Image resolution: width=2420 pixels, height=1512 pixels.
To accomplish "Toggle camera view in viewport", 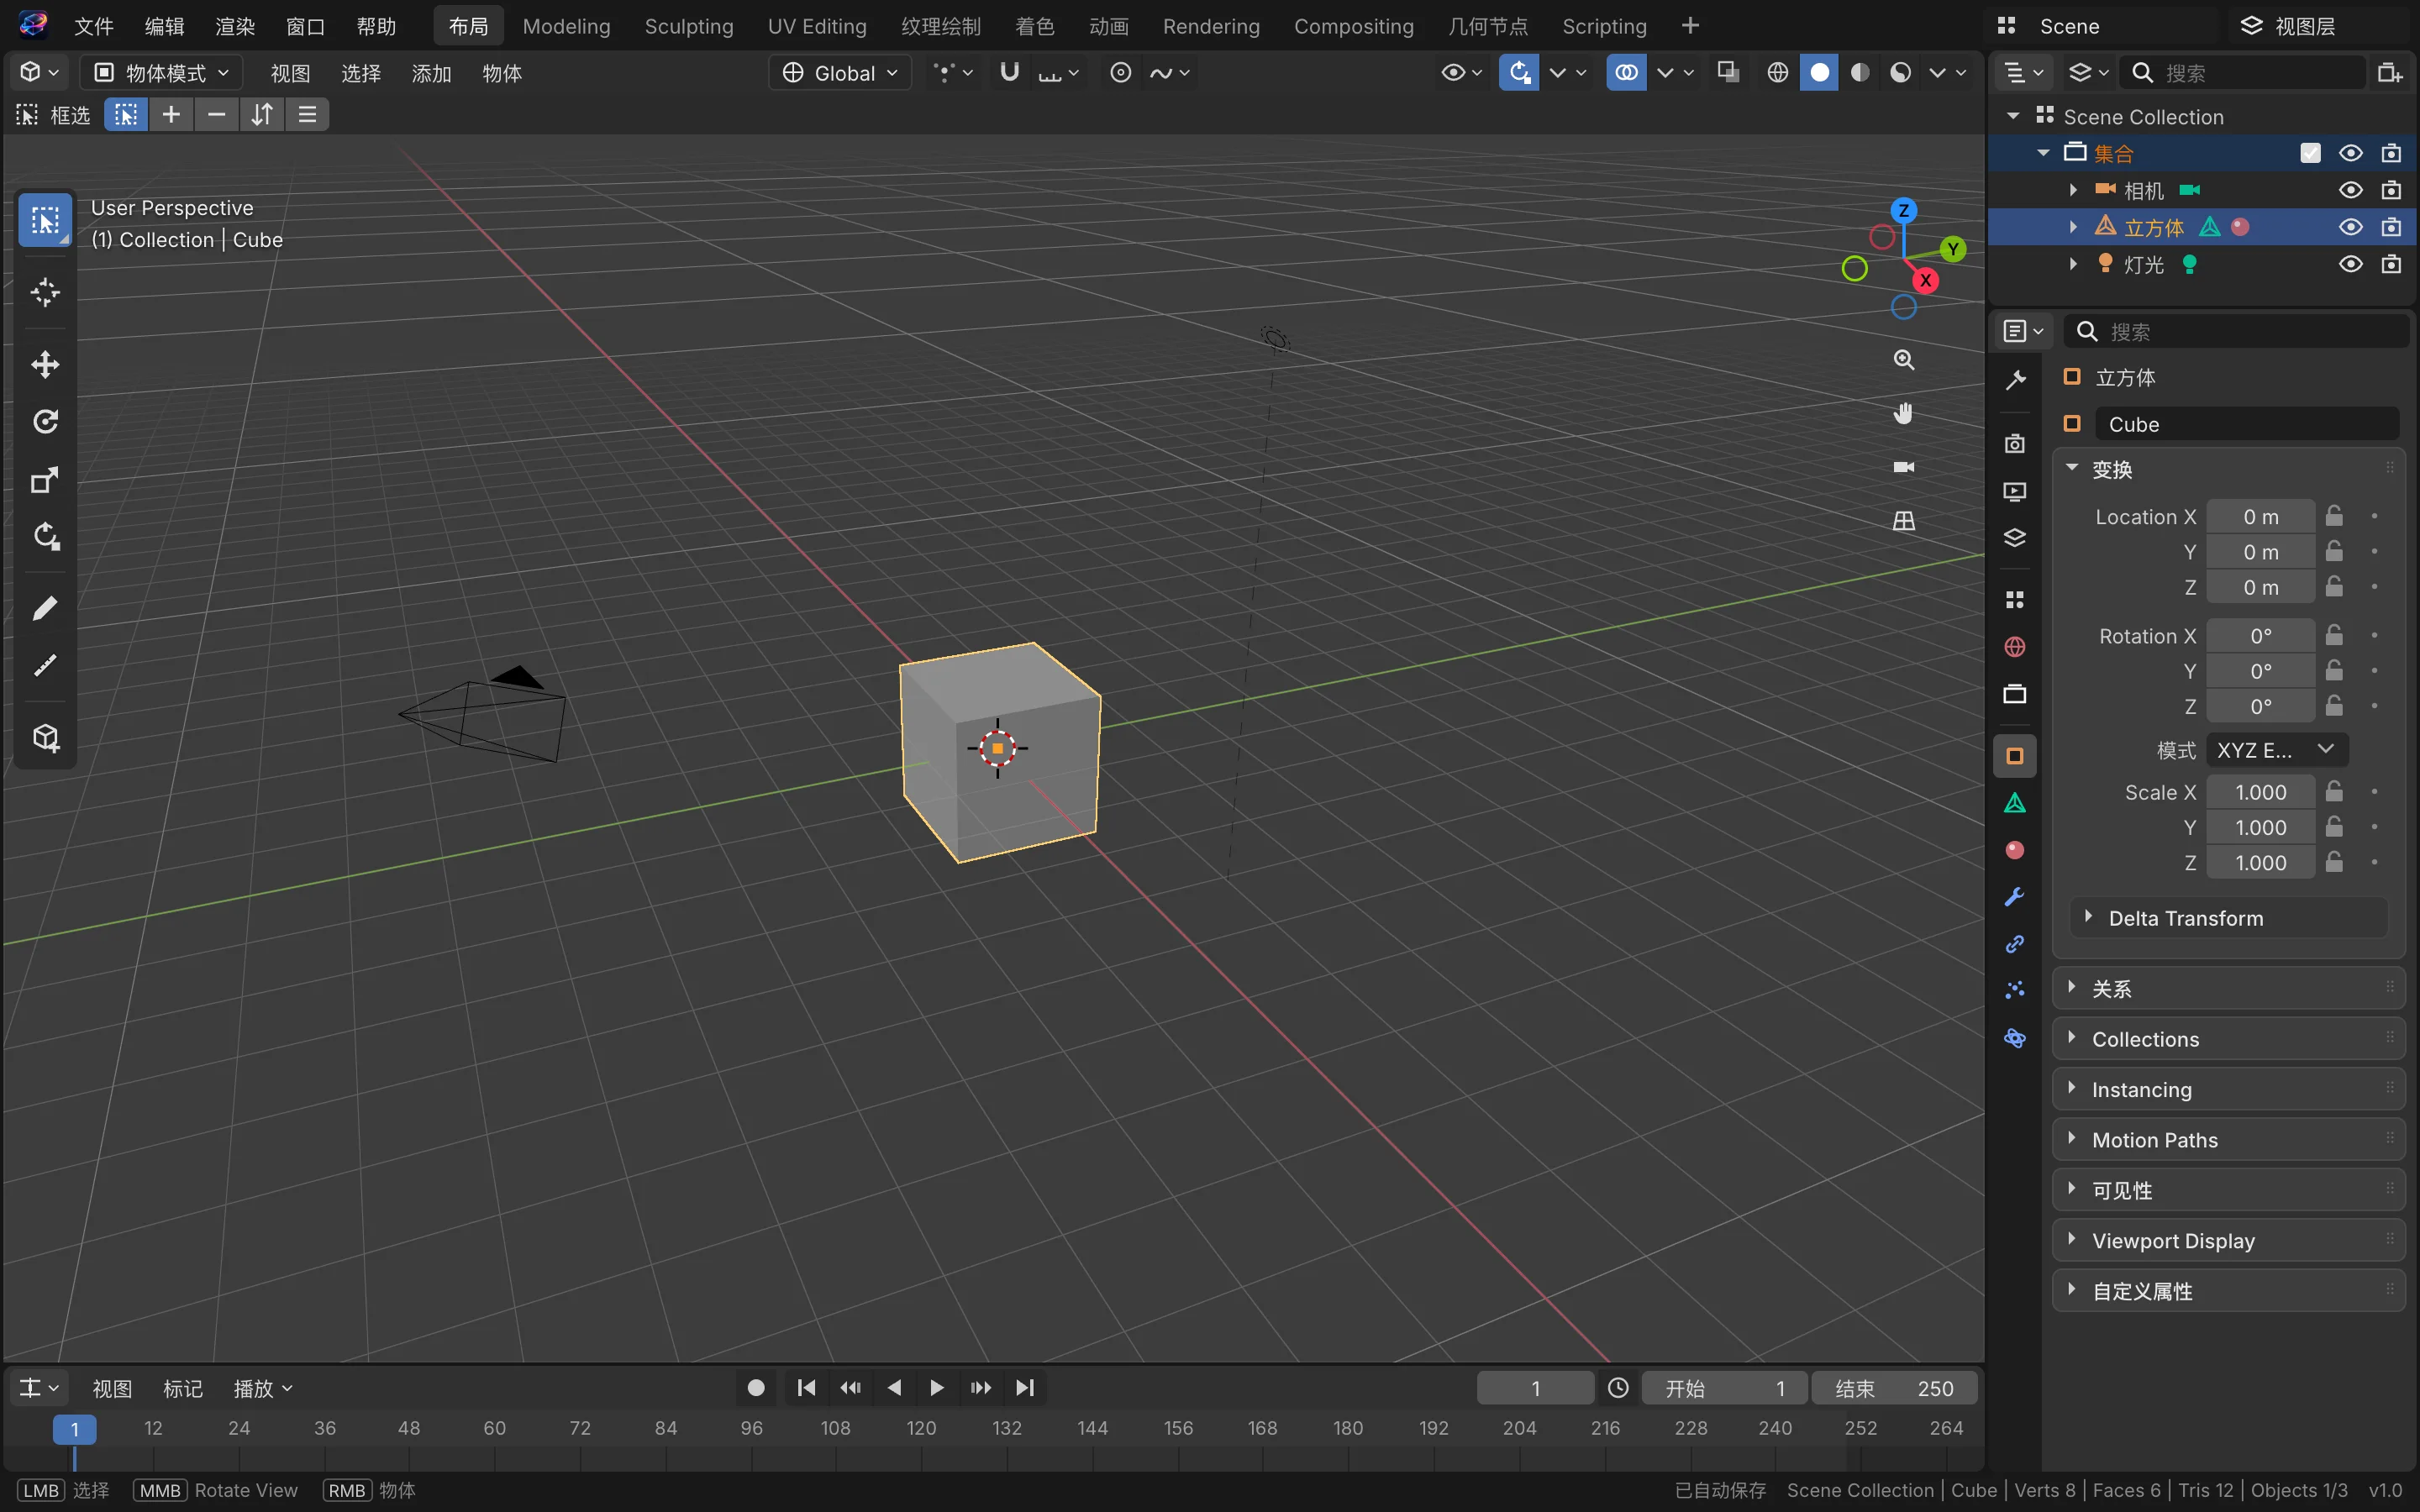I will click(1903, 467).
